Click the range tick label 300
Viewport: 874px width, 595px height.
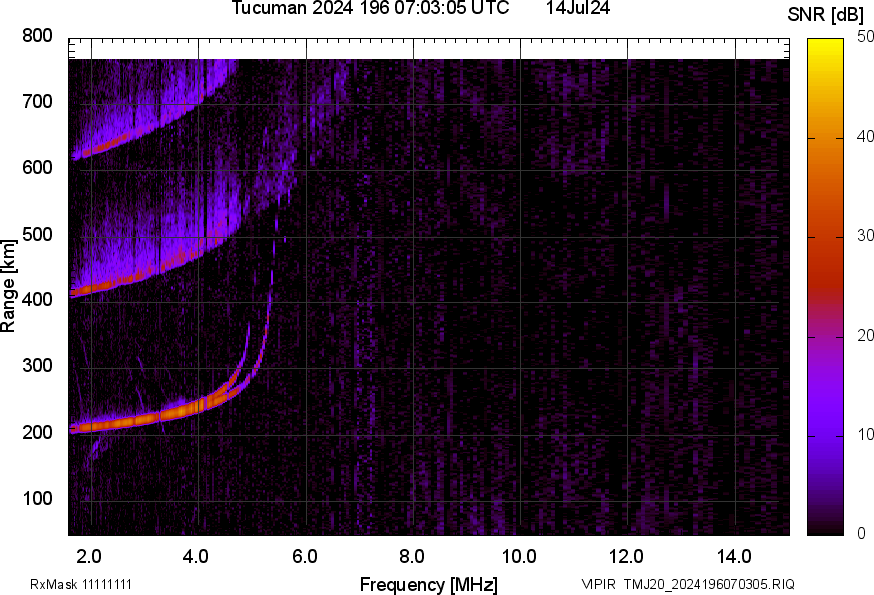(37, 366)
